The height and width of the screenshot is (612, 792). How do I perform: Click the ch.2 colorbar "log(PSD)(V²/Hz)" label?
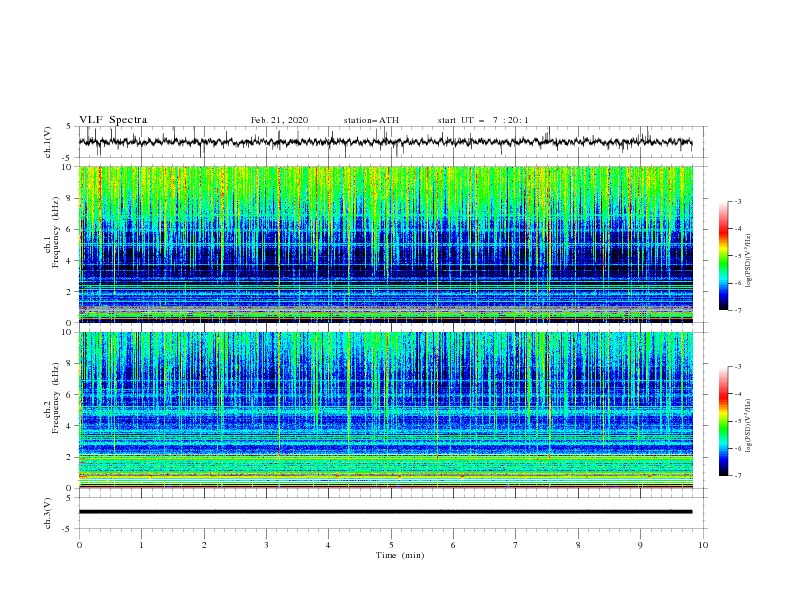coord(749,425)
